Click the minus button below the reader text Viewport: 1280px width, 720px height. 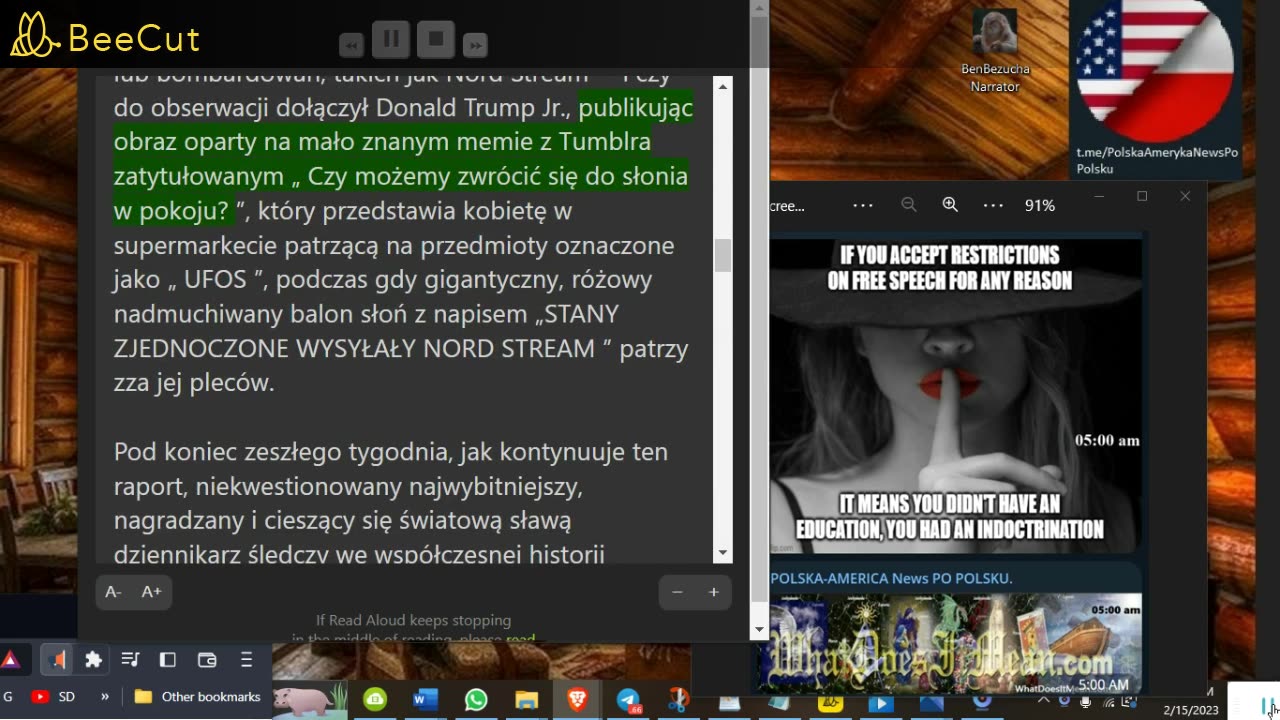coord(677,592)
